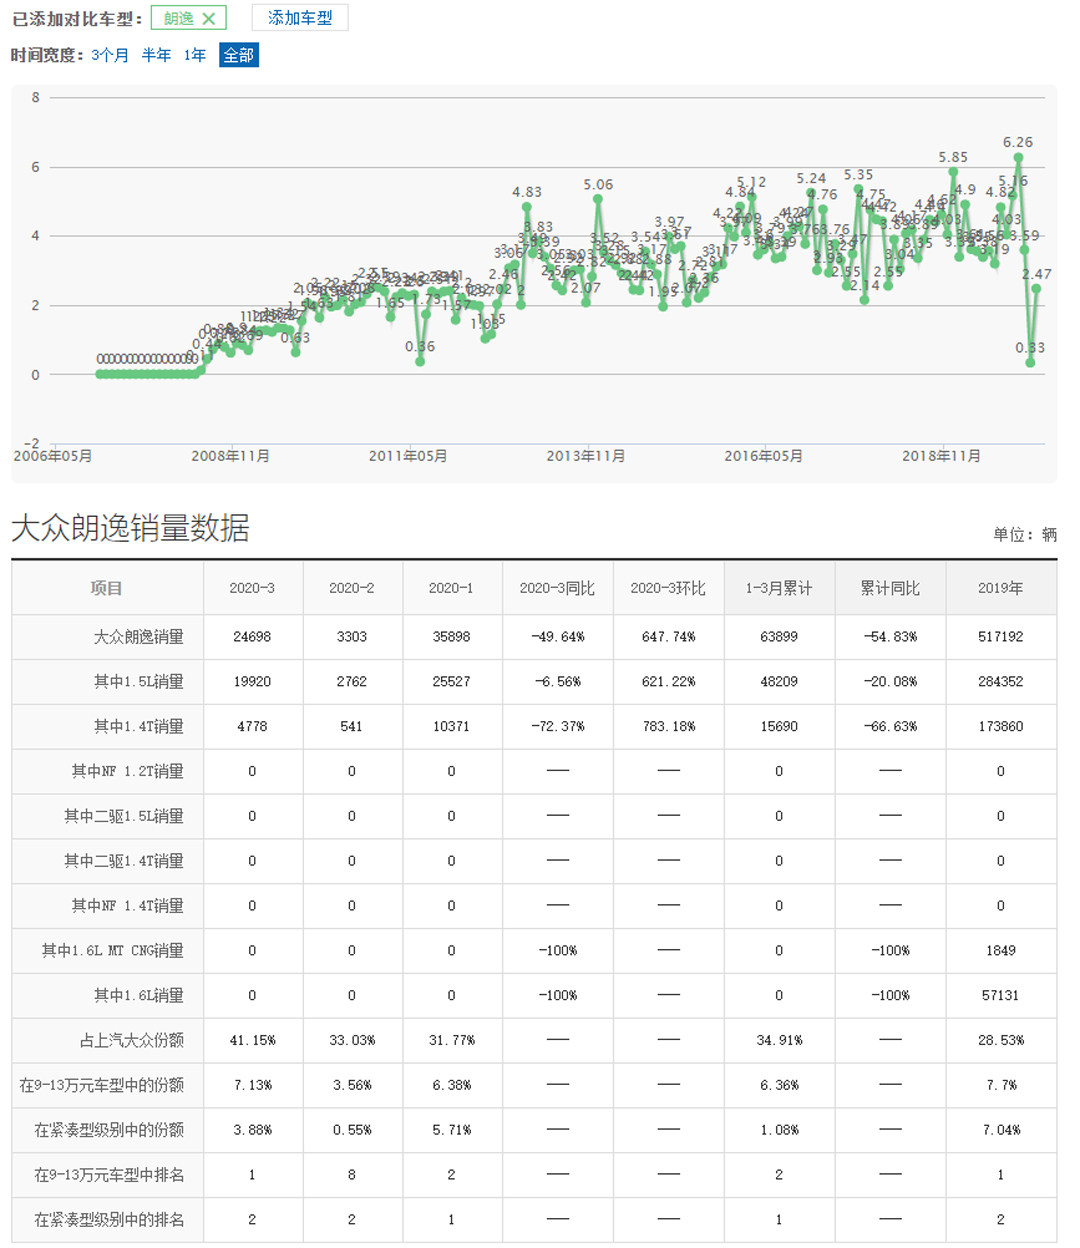This screenshot has width=1080, height=1248.
Task: Select the 大众朗逸销量 row label
Action: pos(138,636)
